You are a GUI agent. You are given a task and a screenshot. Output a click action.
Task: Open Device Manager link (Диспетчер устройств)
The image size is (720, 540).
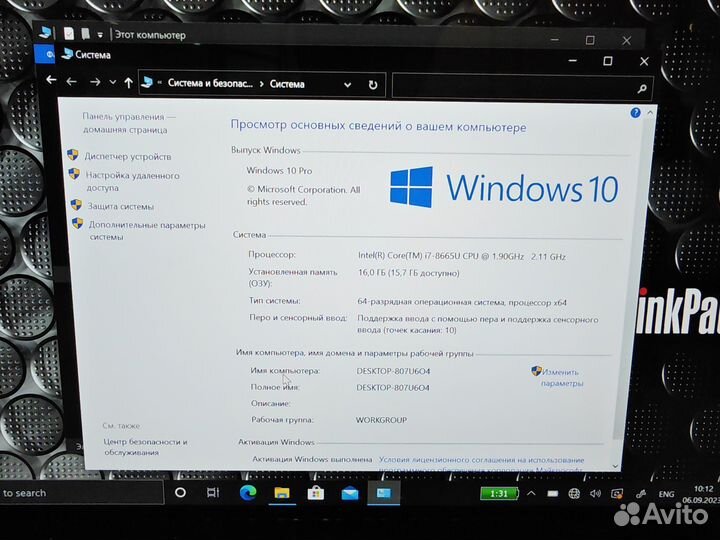coord(128,157)
